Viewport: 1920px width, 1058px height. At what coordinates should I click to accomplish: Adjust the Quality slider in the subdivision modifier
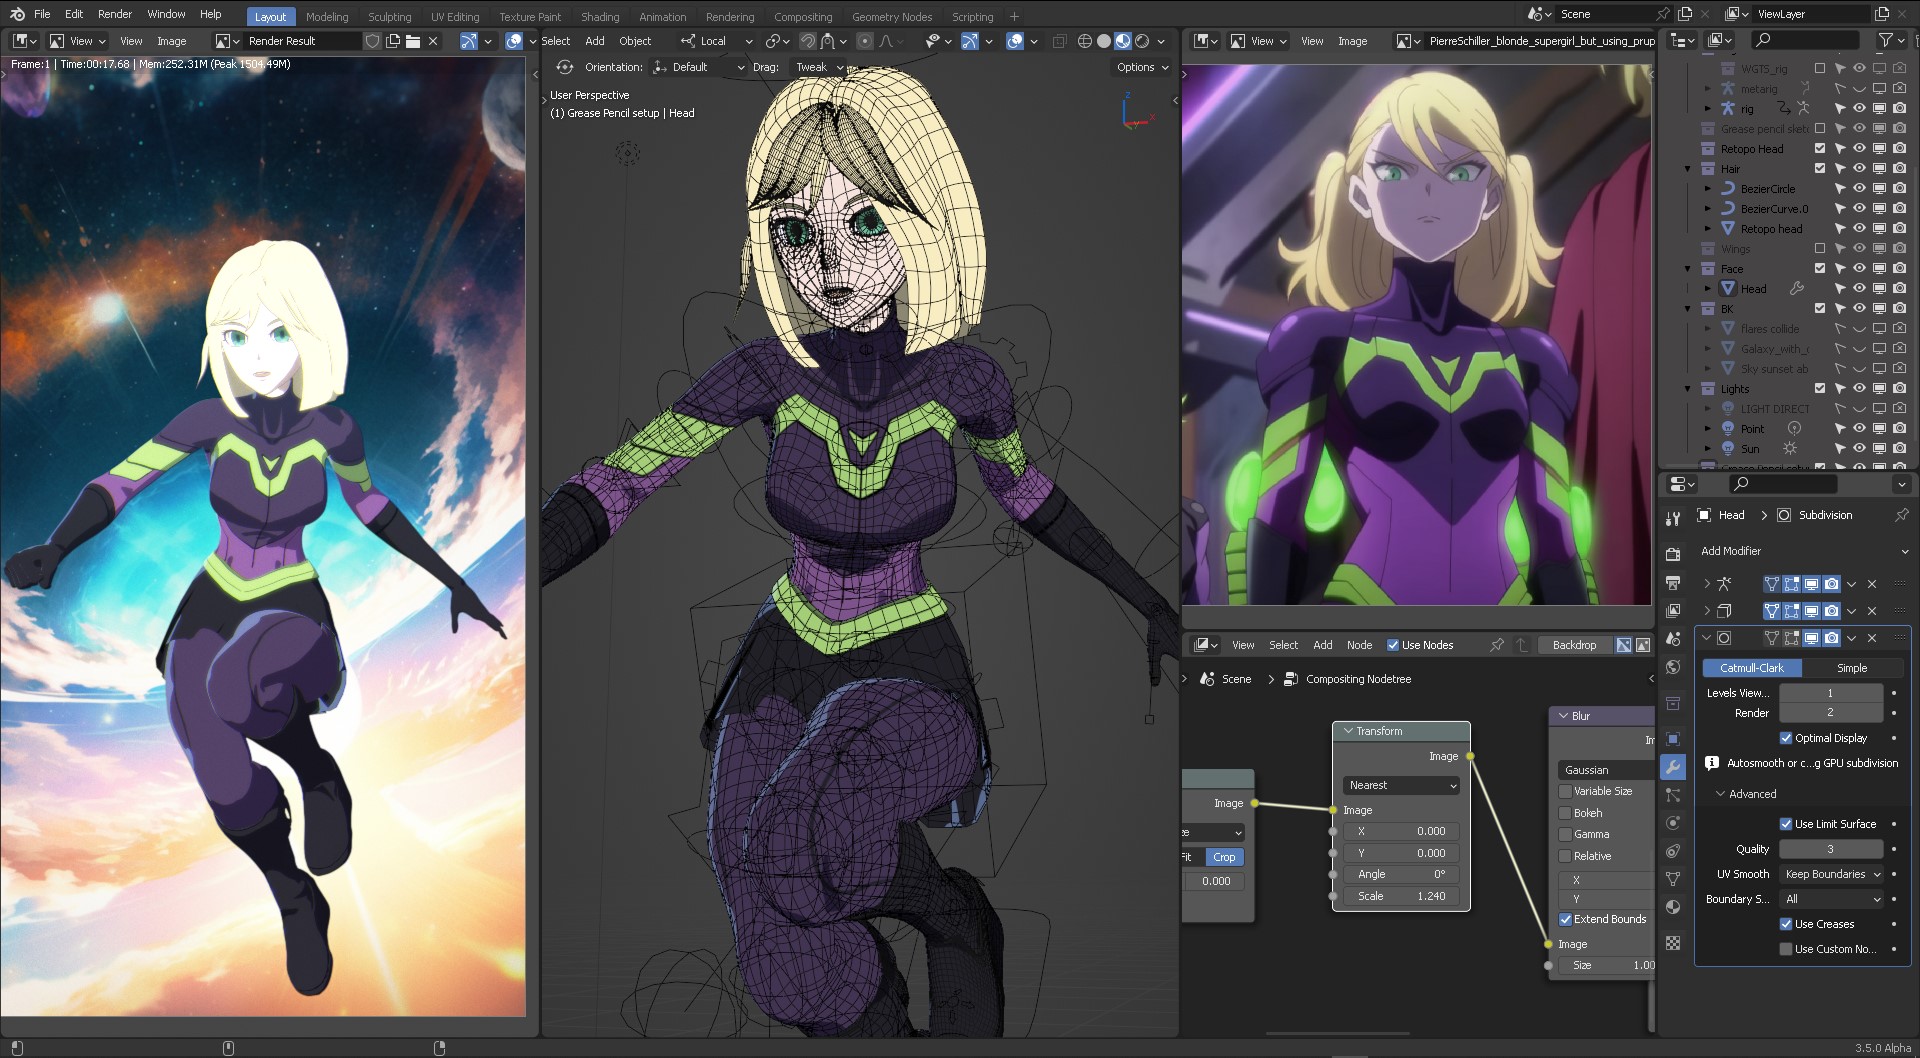pyautogui.click(x=1831, y=848)
